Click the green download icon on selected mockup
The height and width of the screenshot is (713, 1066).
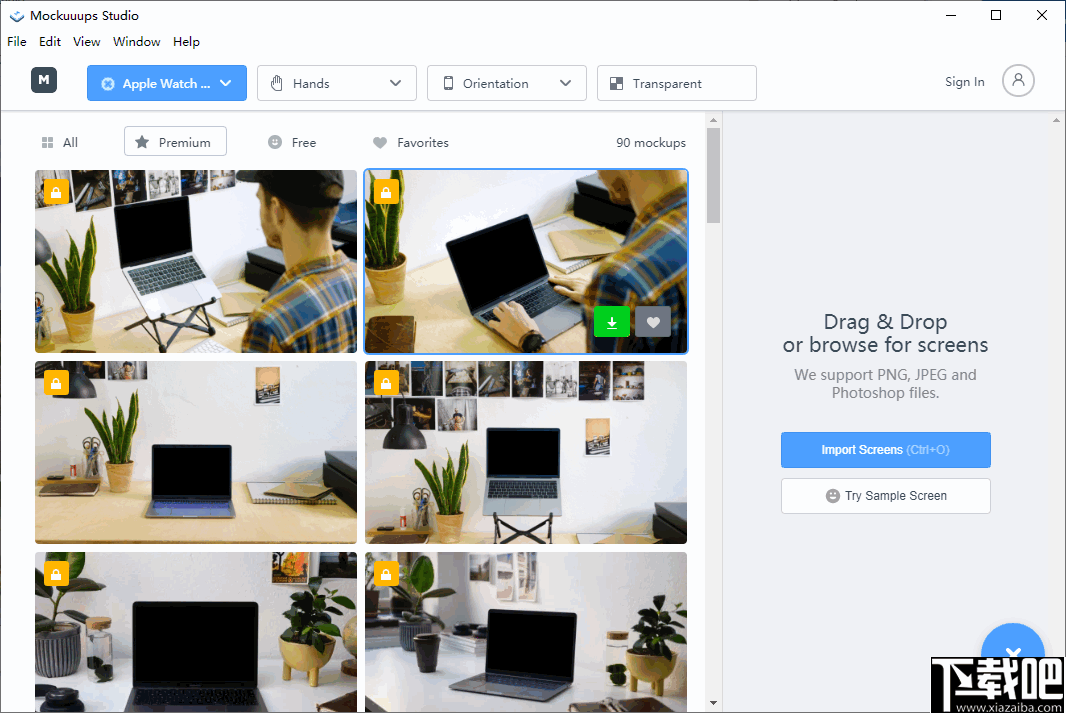611,321
